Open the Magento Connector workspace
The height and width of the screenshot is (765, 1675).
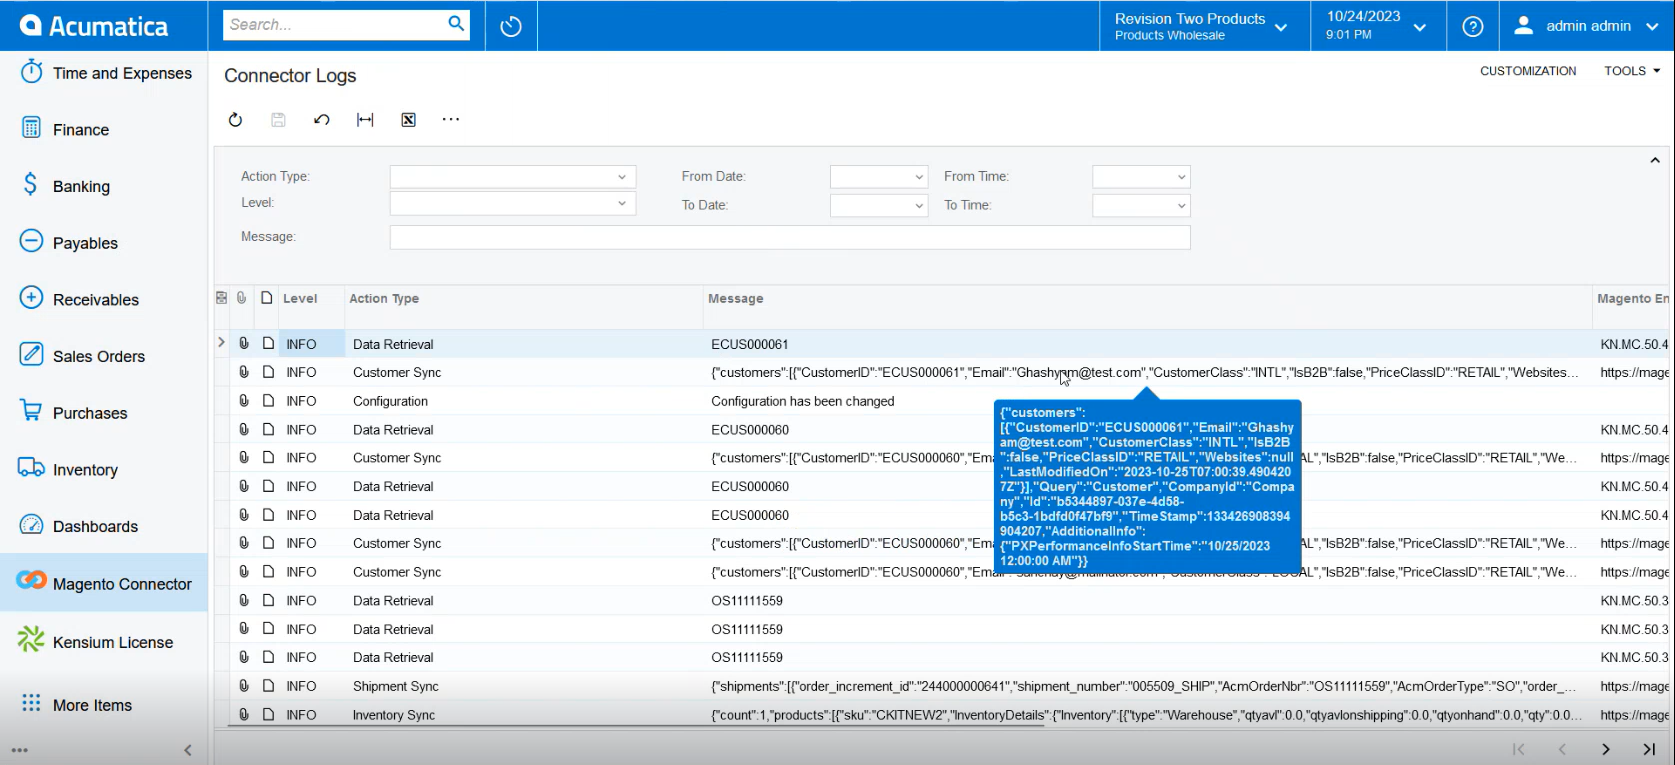pos(104,583)
